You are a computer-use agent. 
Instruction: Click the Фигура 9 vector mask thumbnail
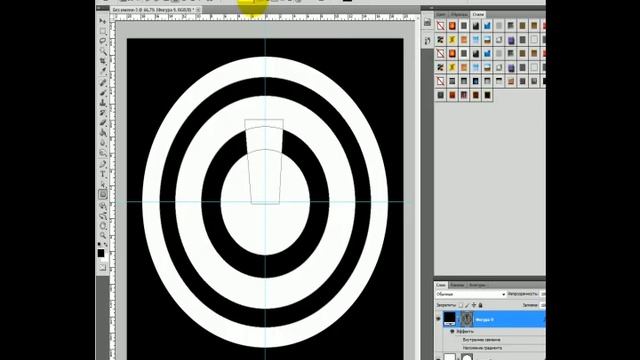(467, 319)
